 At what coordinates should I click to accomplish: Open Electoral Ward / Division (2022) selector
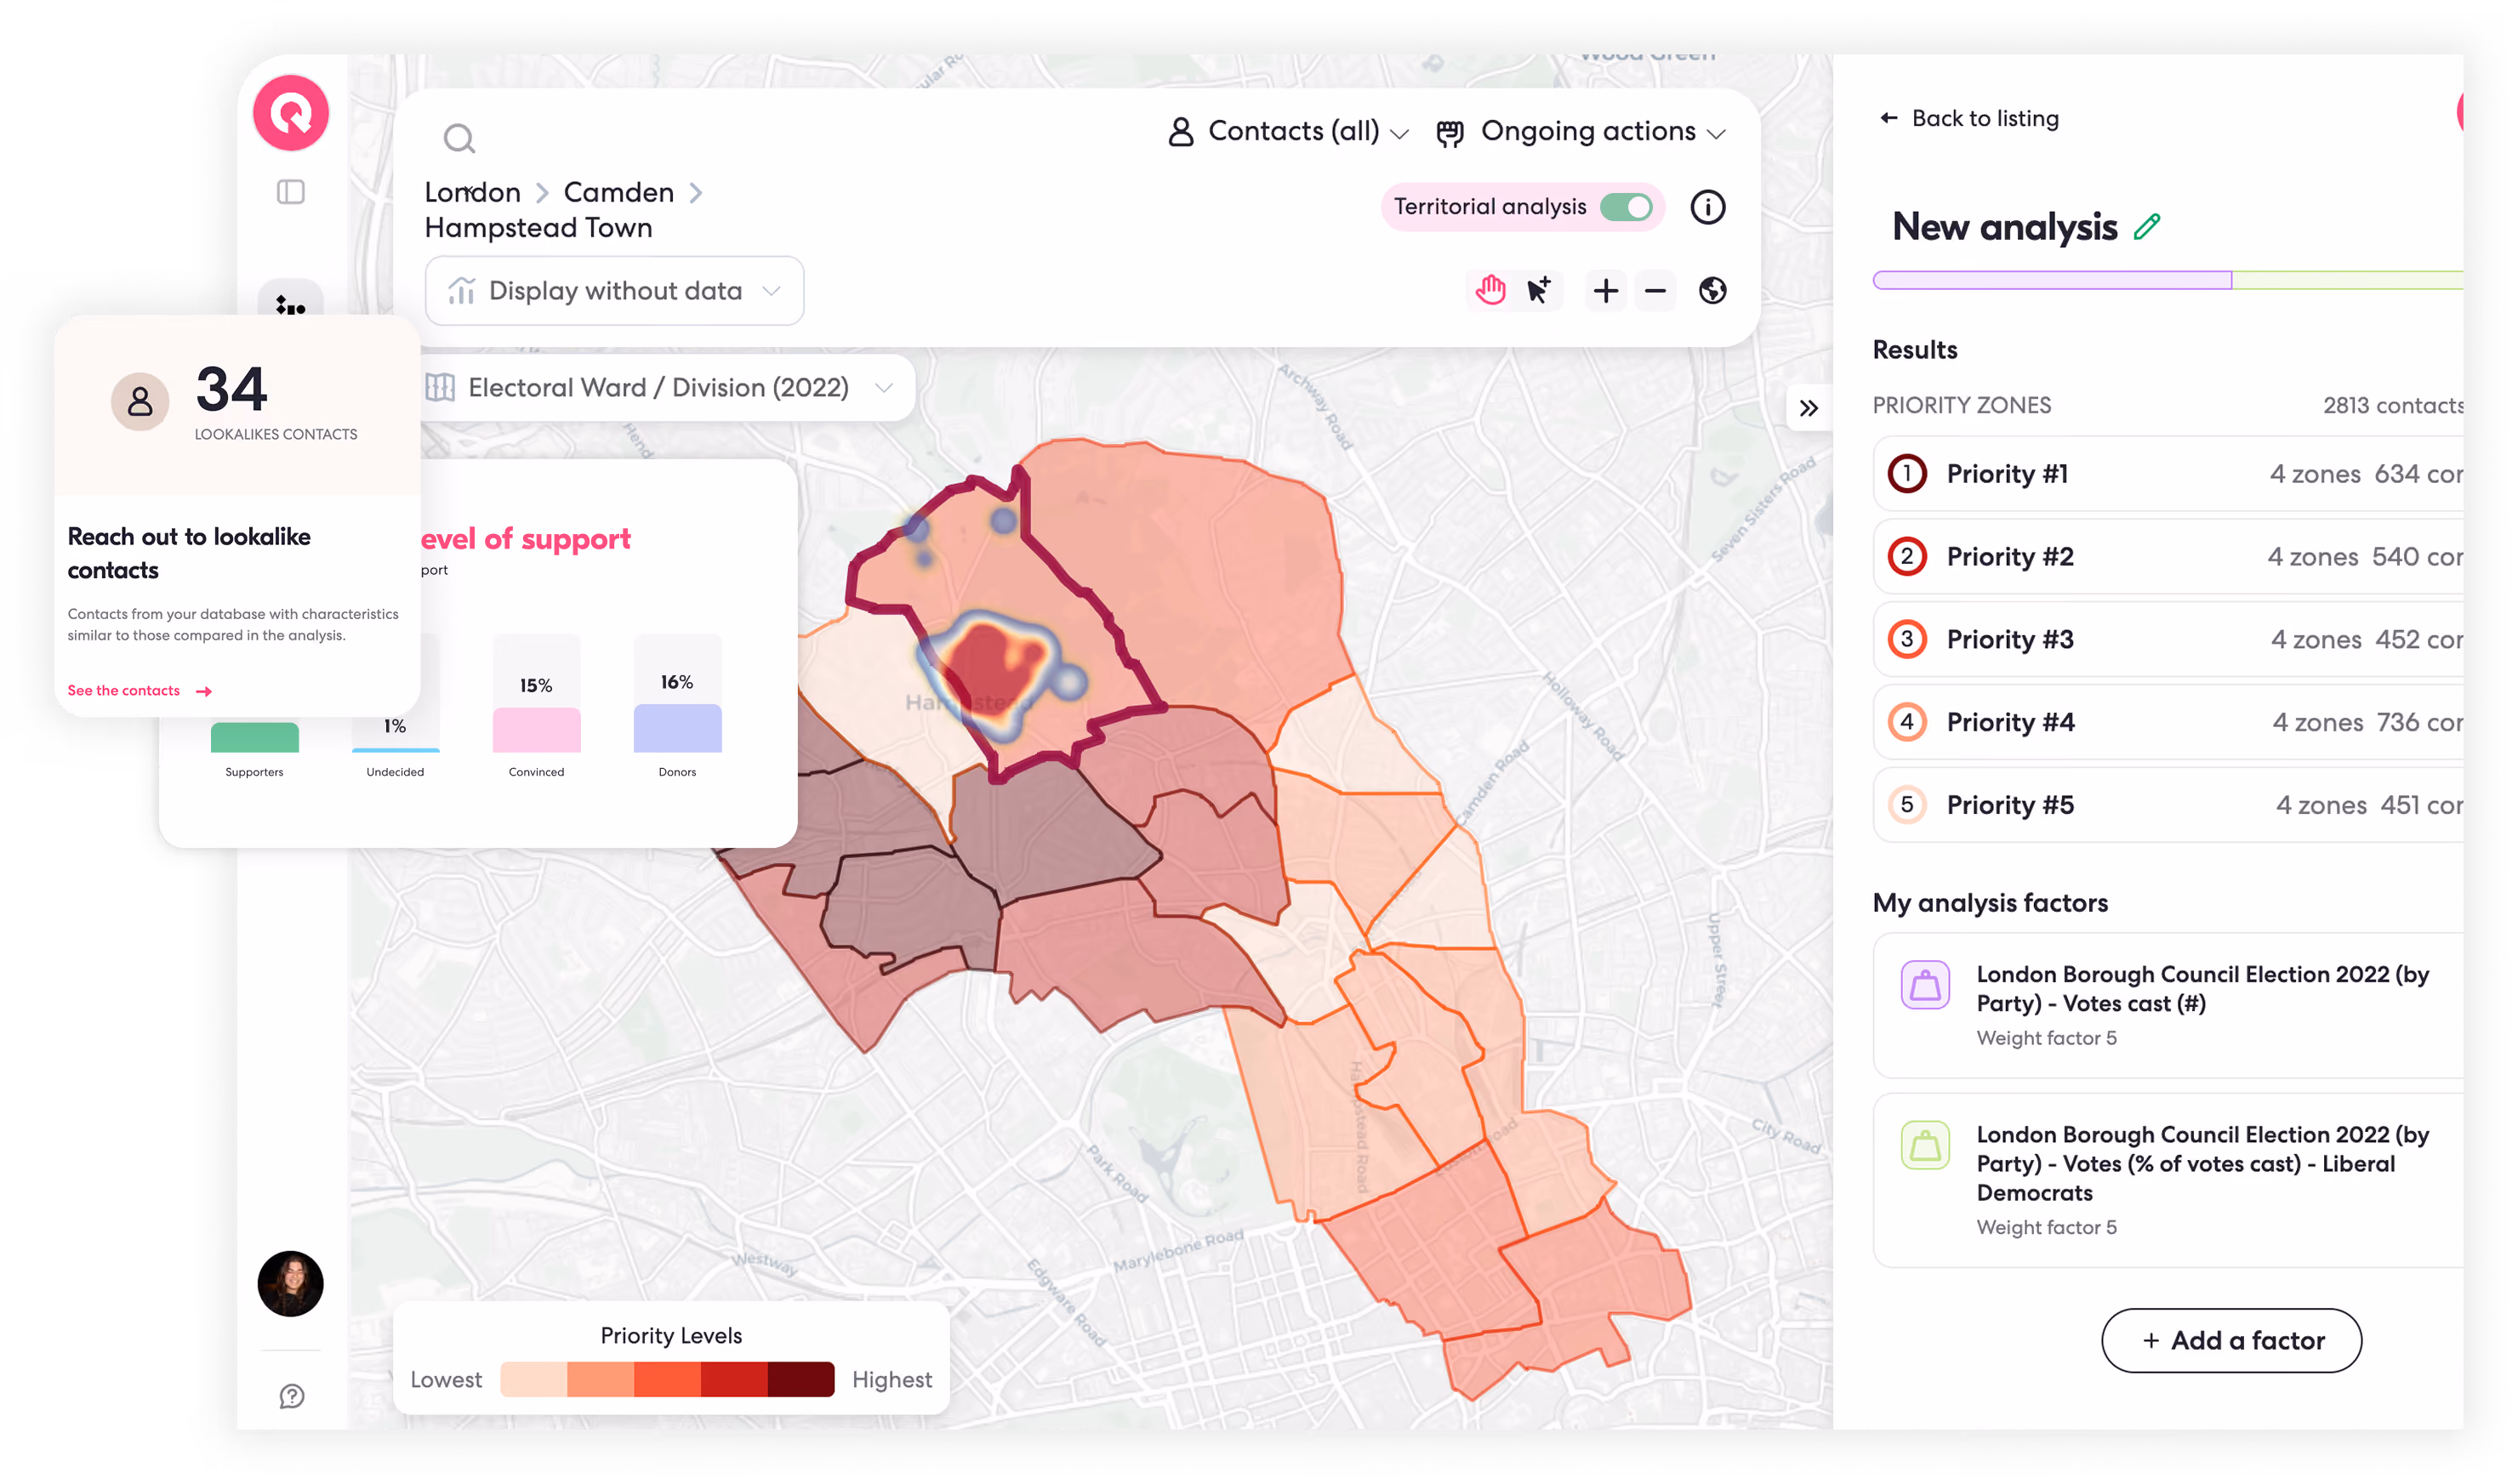click(660, 387)
